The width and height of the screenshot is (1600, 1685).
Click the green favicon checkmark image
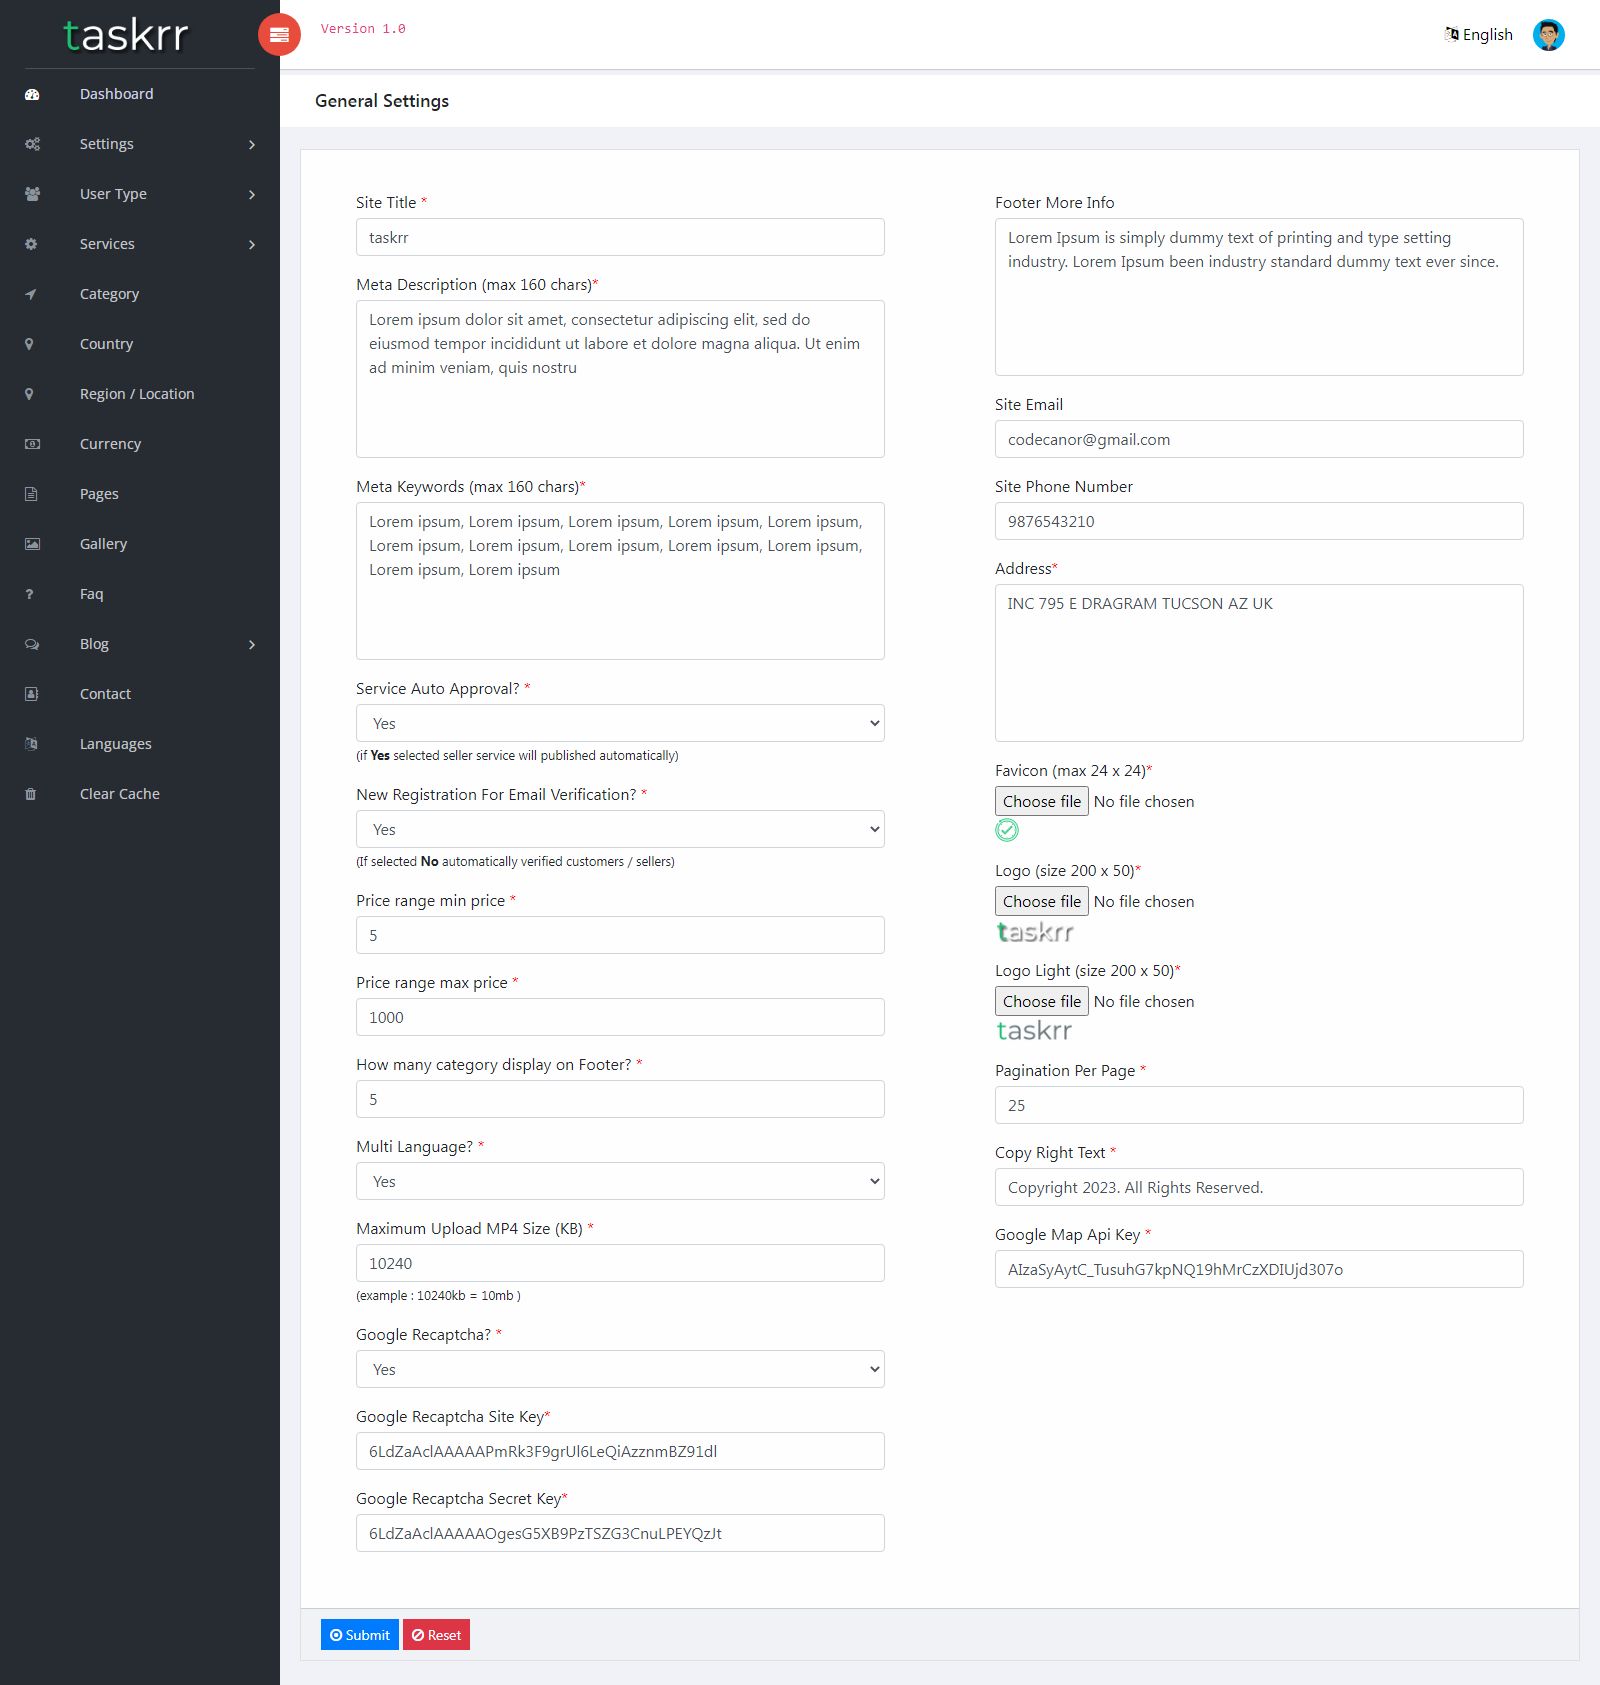[x=1007, y=830]
